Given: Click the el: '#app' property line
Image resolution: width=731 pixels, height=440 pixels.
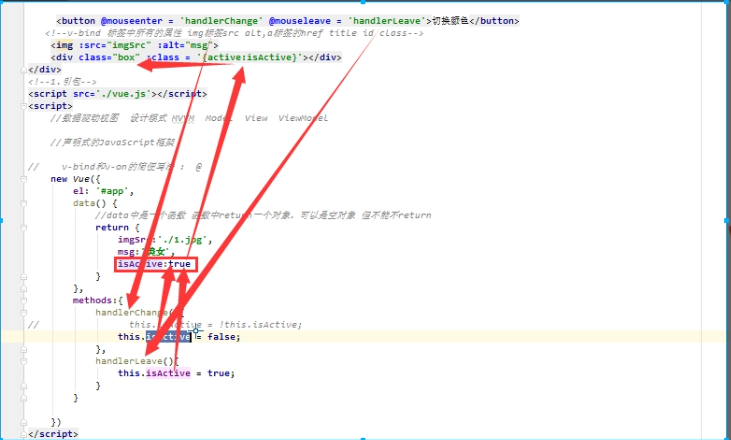Looking at the screenshot, I should click(x=103, y=191).
